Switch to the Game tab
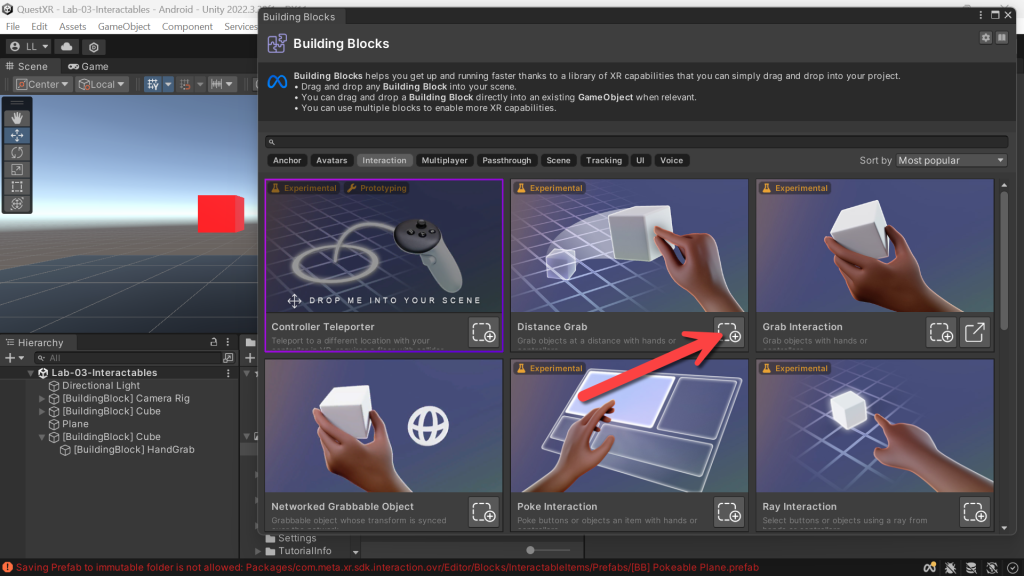1024x576 pixels. [x=88, y=67]
